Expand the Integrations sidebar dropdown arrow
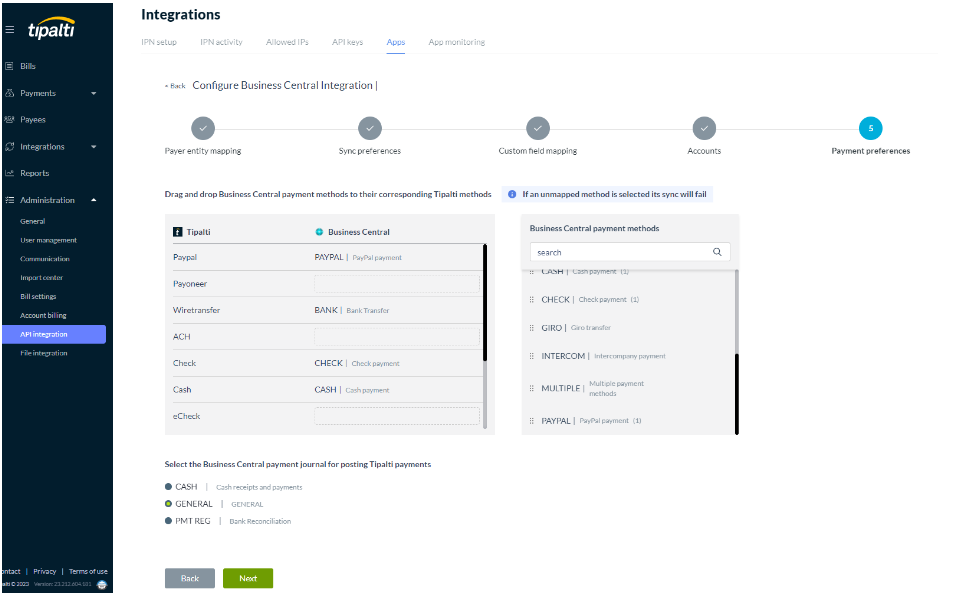Screen dimensions: 968x600 [x=94, y=147]
